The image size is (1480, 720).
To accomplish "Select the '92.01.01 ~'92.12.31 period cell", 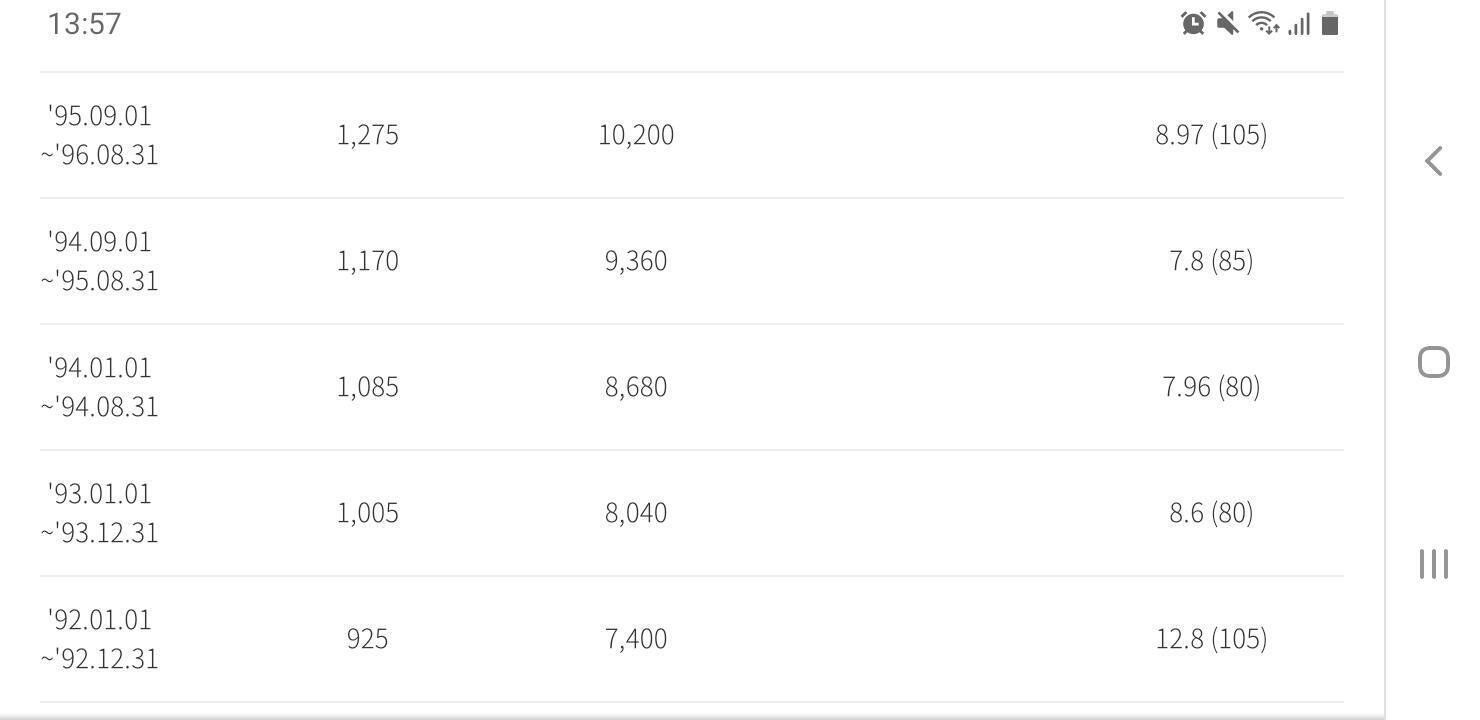I will coord(100,639).
